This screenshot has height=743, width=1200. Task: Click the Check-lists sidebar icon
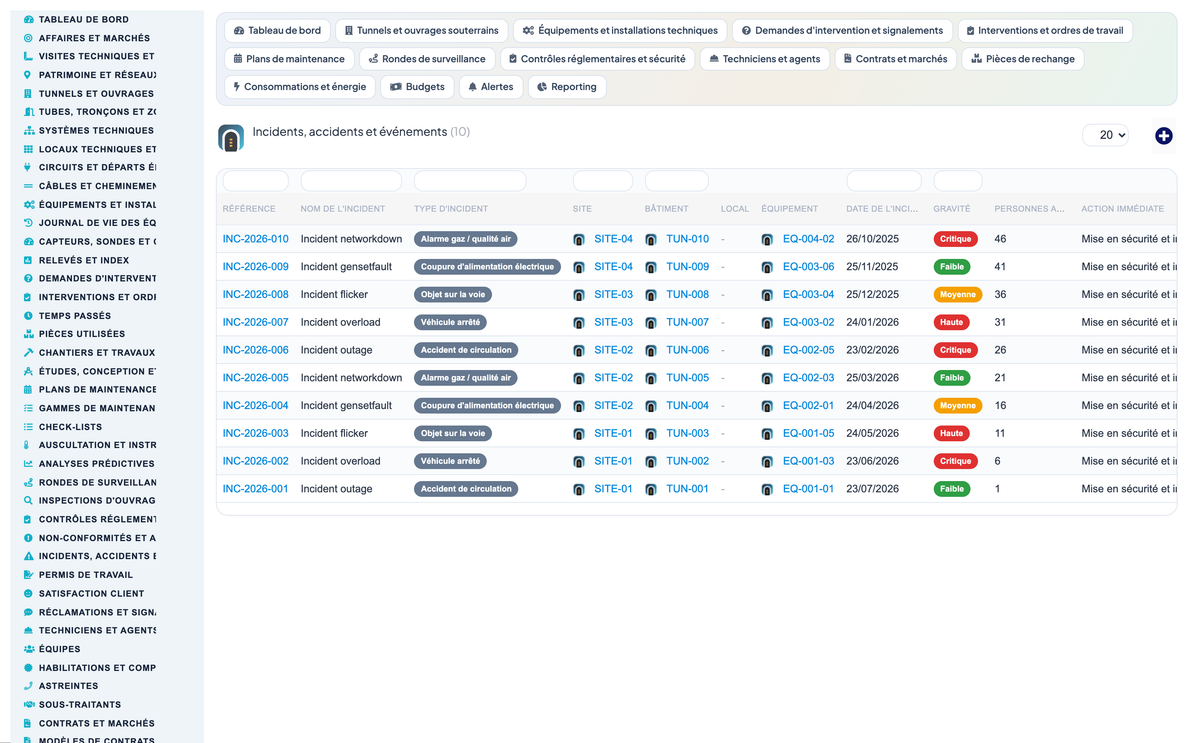point(28,426)
